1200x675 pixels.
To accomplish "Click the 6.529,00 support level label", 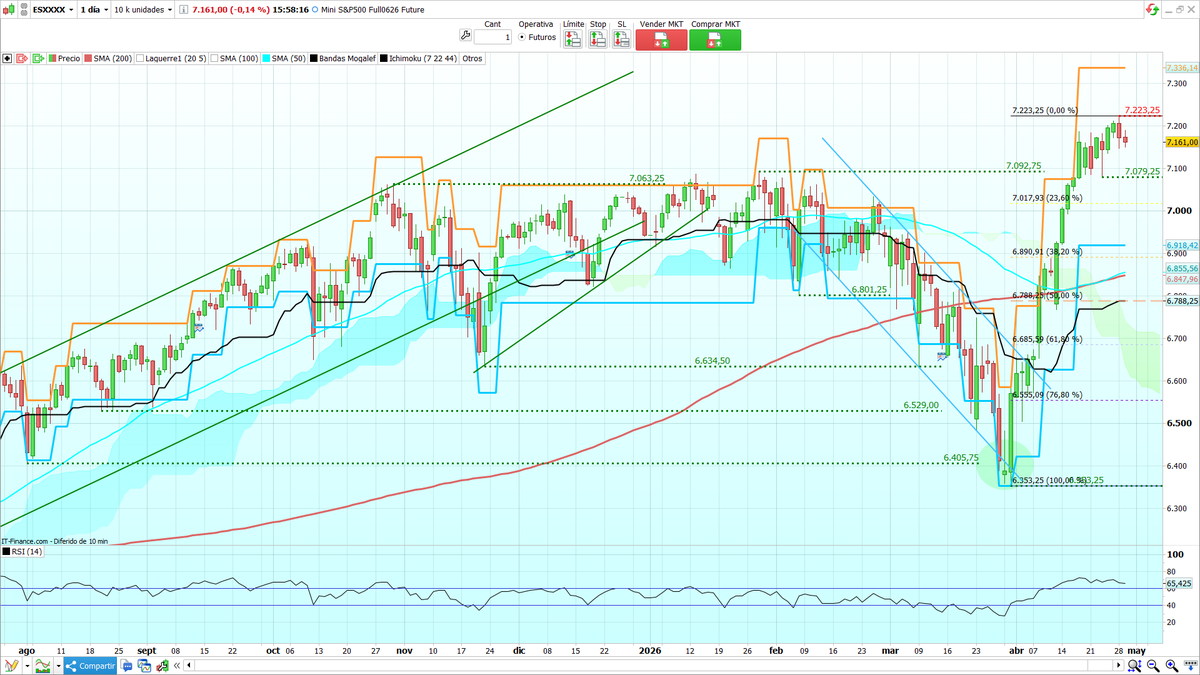I will [x=921, y=405].
